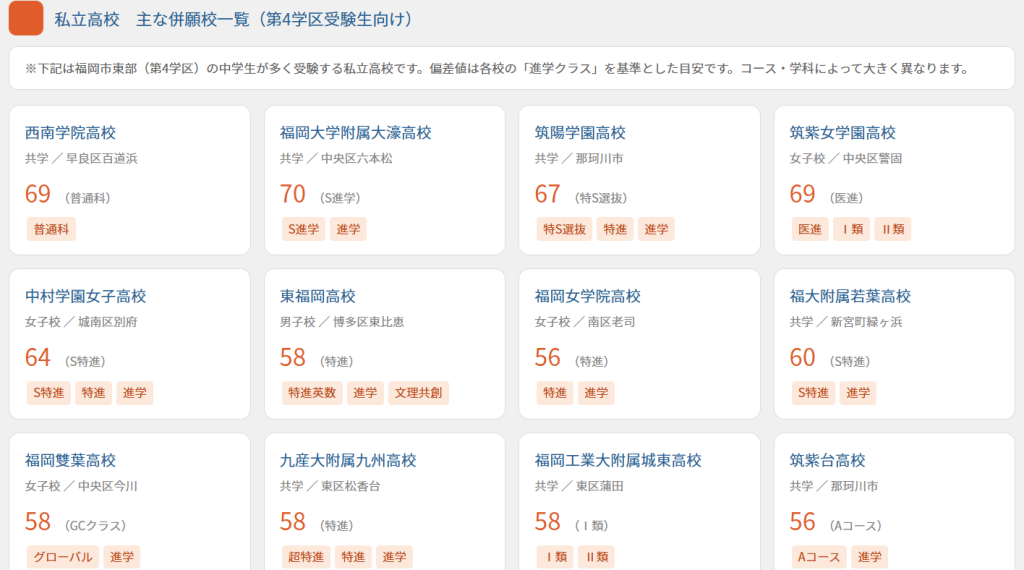Click the score 69 for 筑紫女学園高校

click(x=803, y=195)
